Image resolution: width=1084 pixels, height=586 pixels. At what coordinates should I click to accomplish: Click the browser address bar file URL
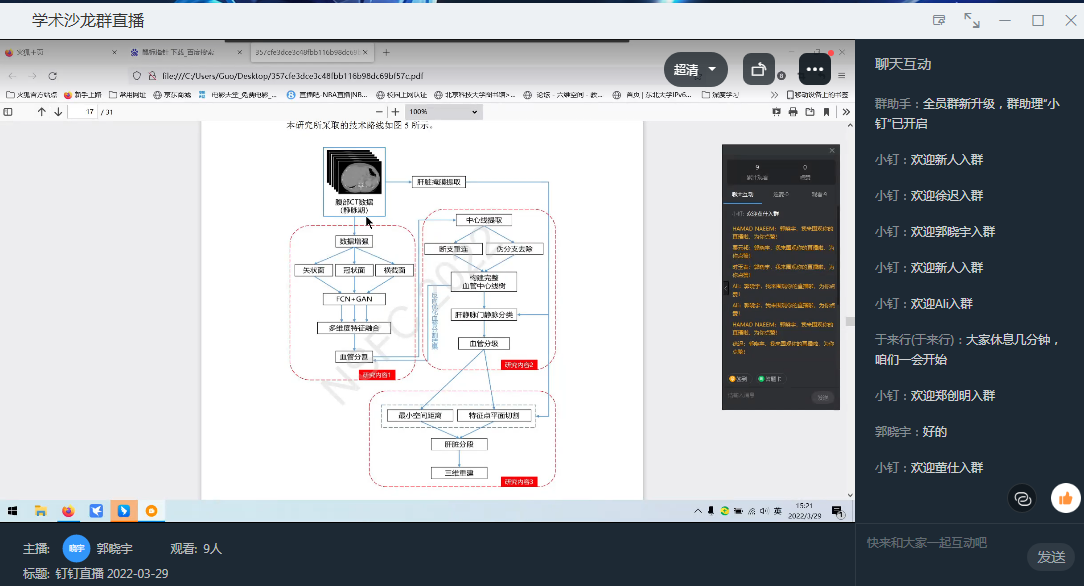tap(290, 75)
